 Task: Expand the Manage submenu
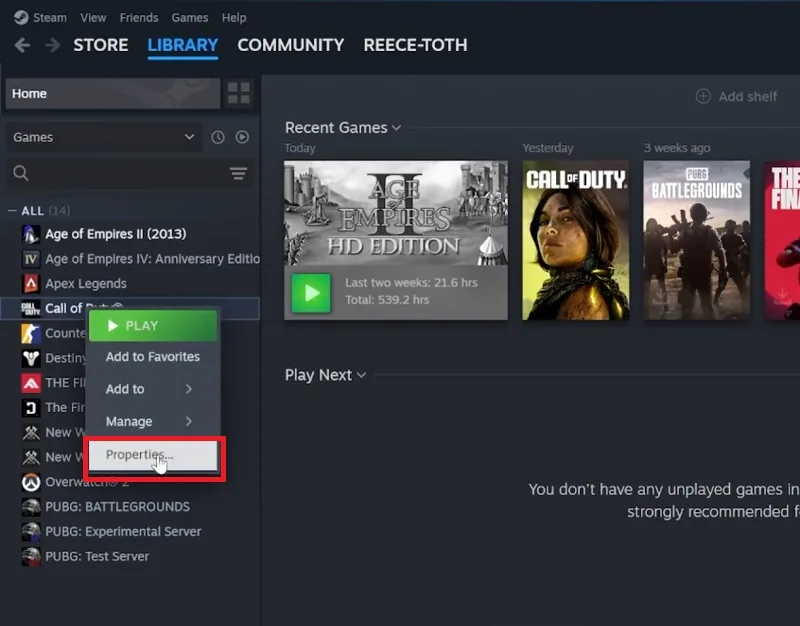(x=154, y=422)
